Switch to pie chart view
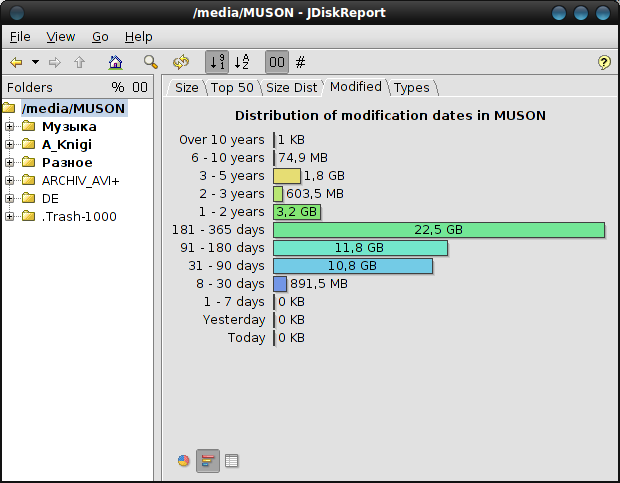The width and height of the screenshot is (620, 483). (183, 460)
